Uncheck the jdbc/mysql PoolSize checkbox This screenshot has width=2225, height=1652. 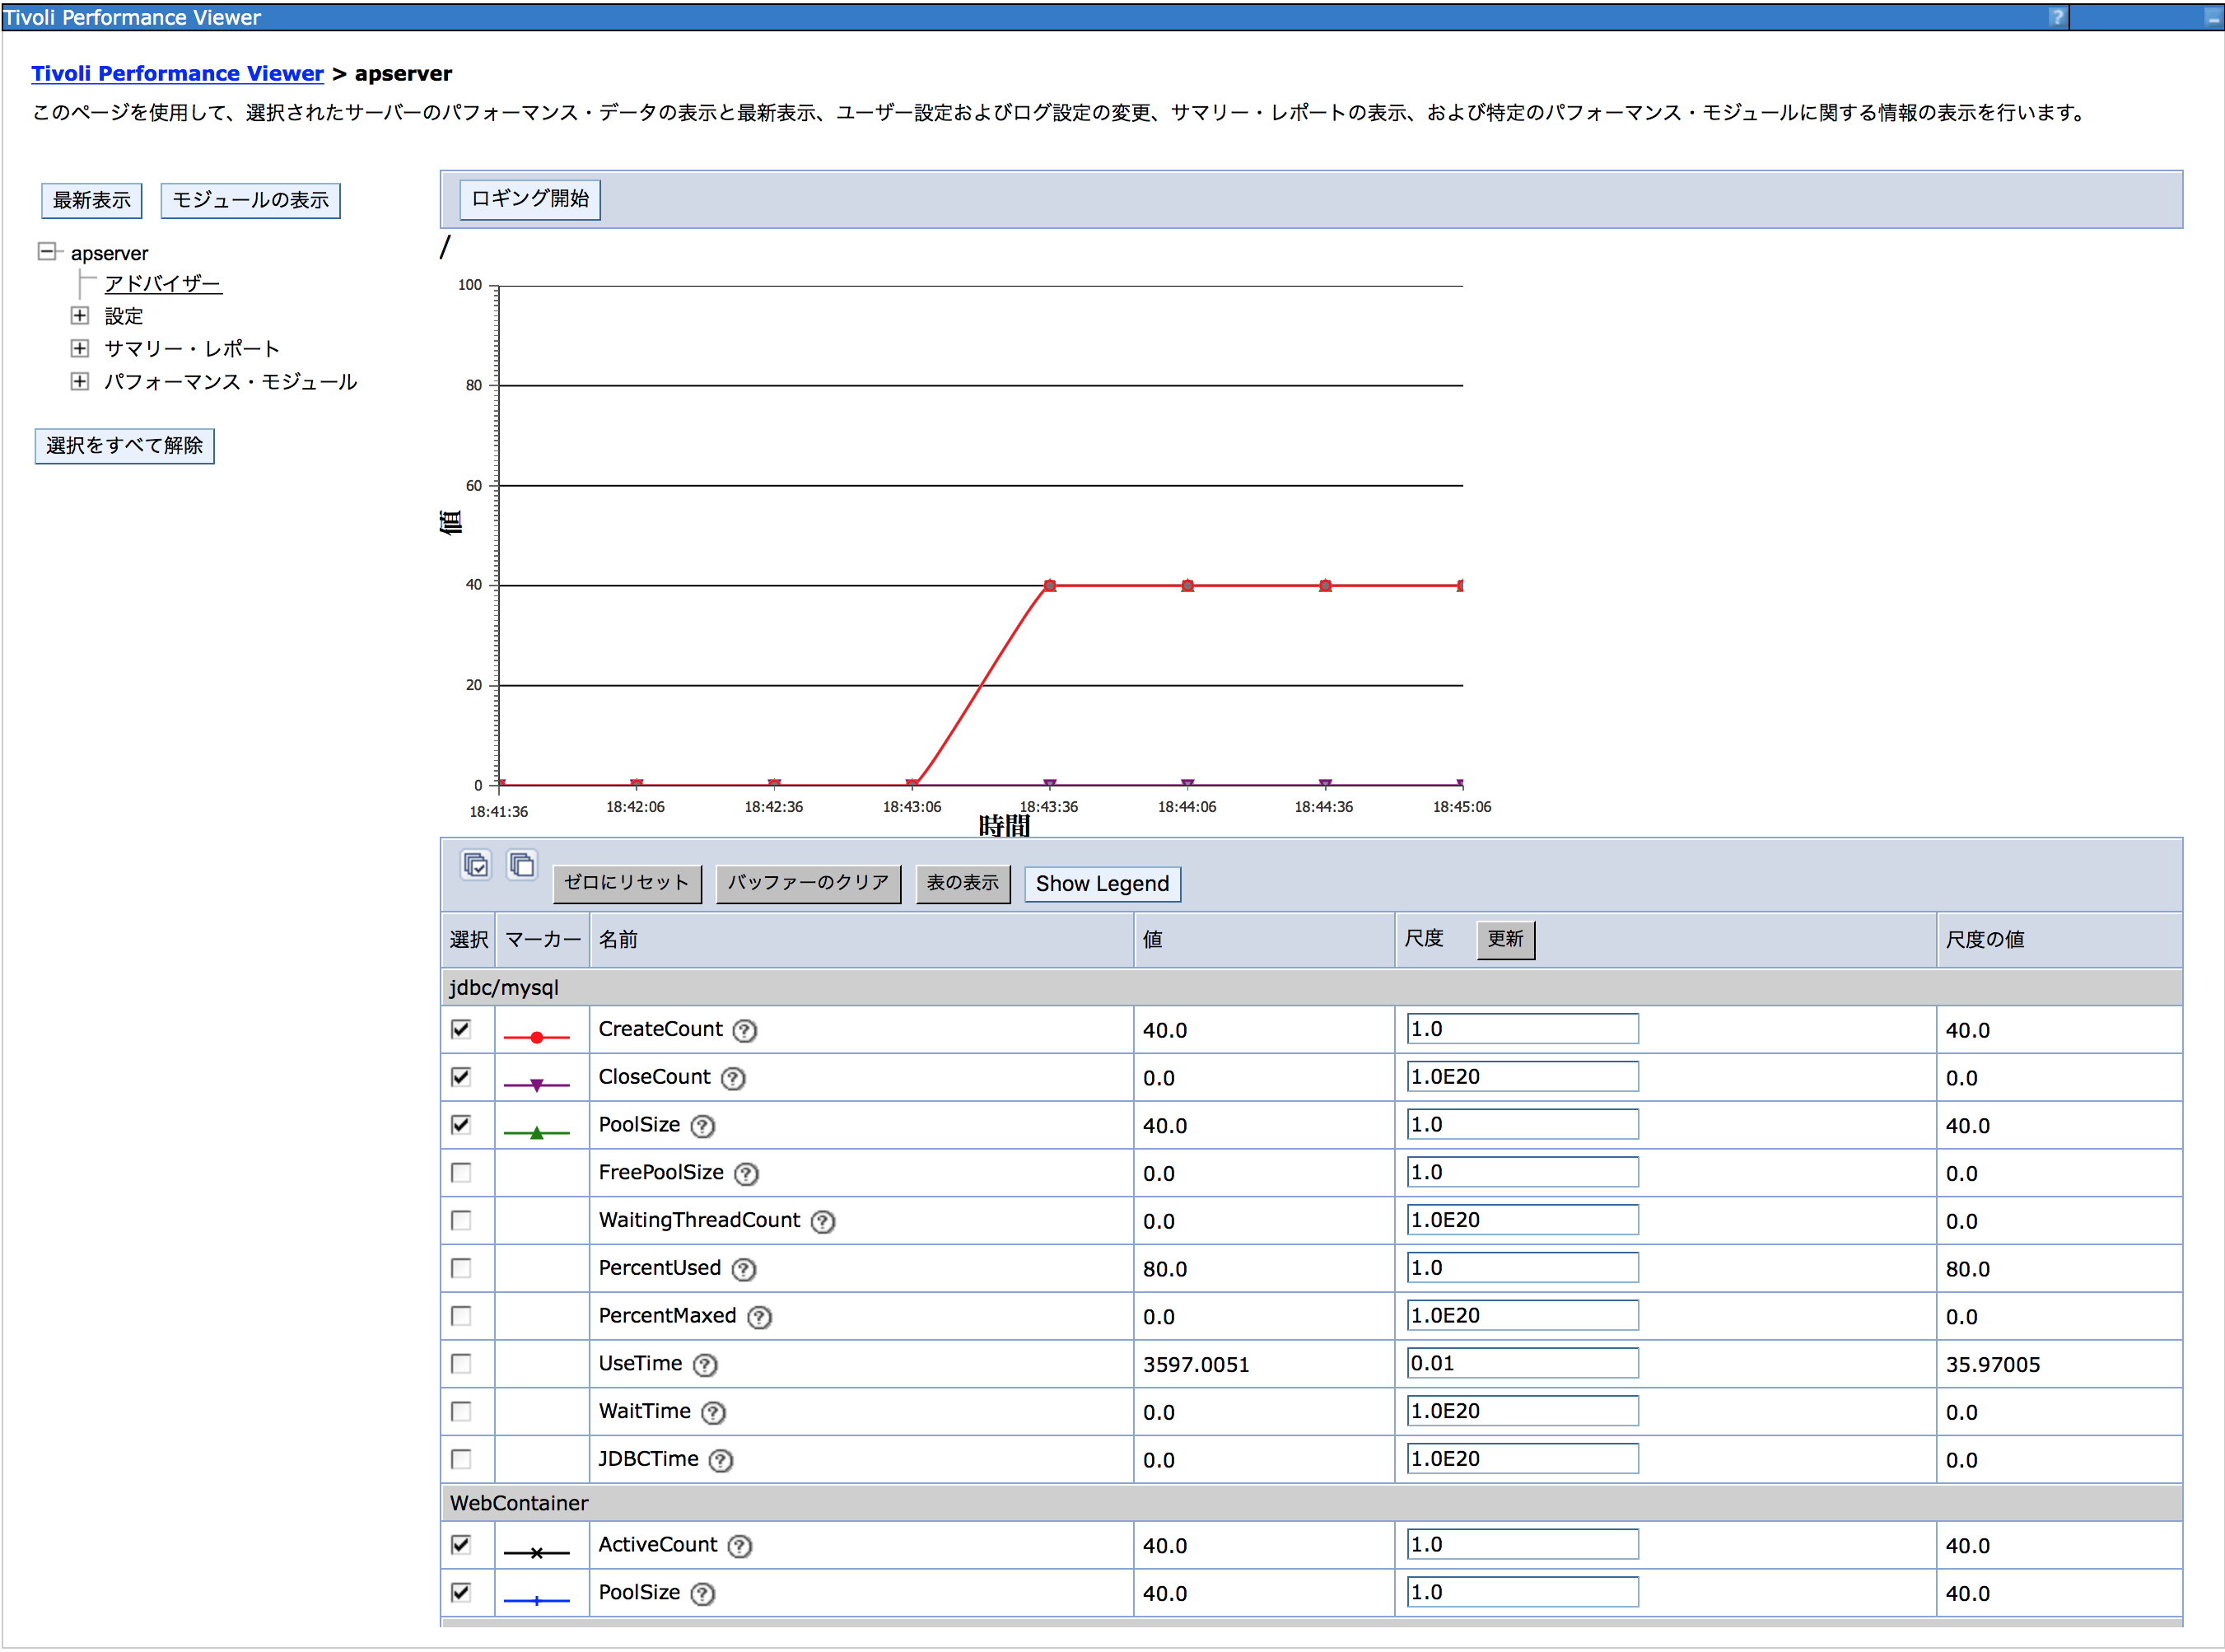[x=461, y=1125]
